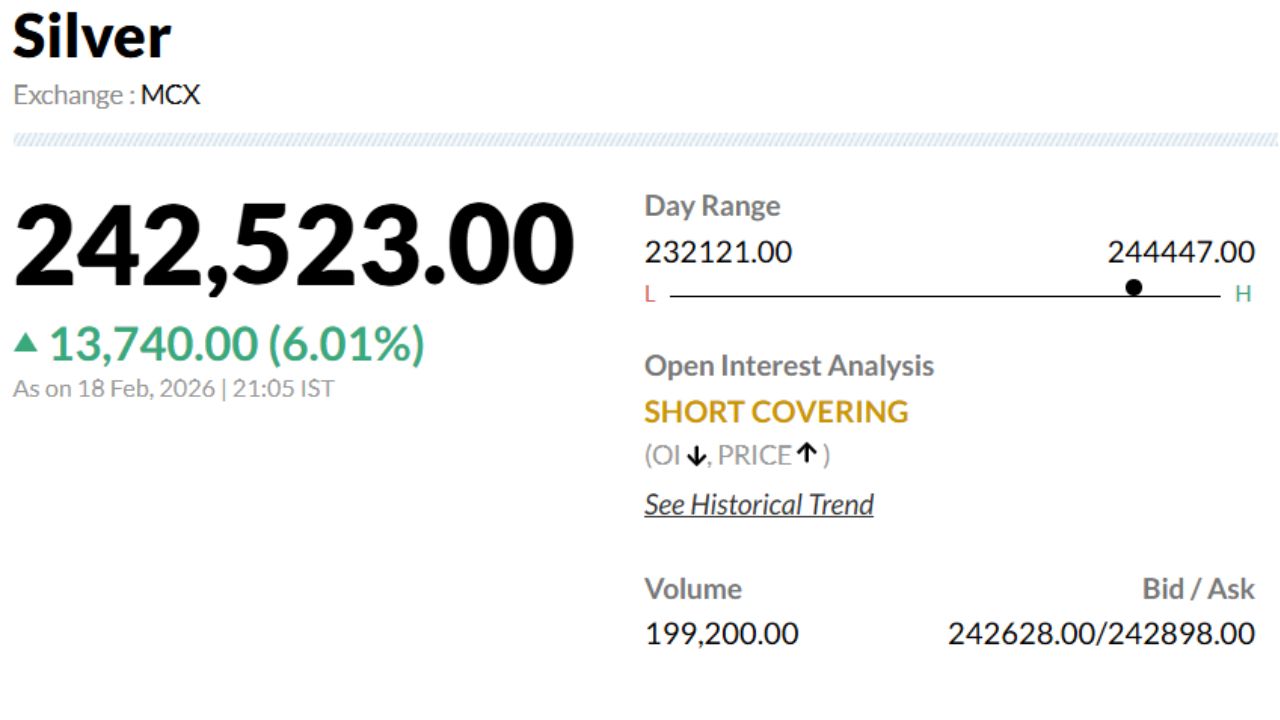Viewport: 1280px width, 720px height.
Task: Click the green up-triangle price change icon
Action: coord(26,344)
